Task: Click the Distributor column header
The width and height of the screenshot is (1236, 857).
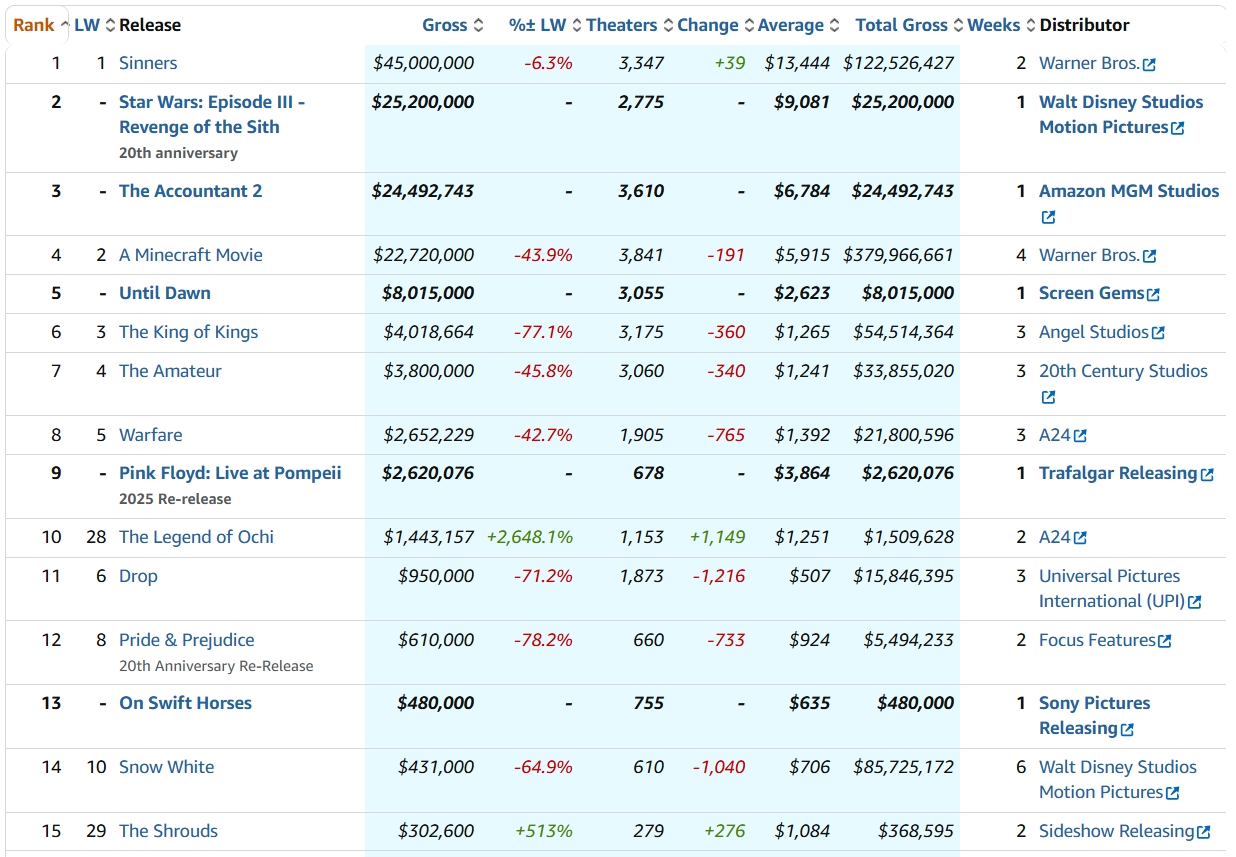Action: tap(1085, 25)
